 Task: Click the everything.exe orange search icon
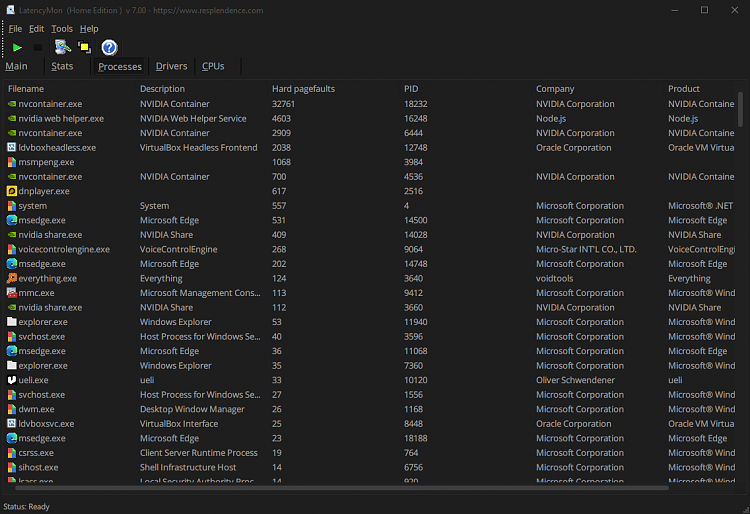coord(11,278)
